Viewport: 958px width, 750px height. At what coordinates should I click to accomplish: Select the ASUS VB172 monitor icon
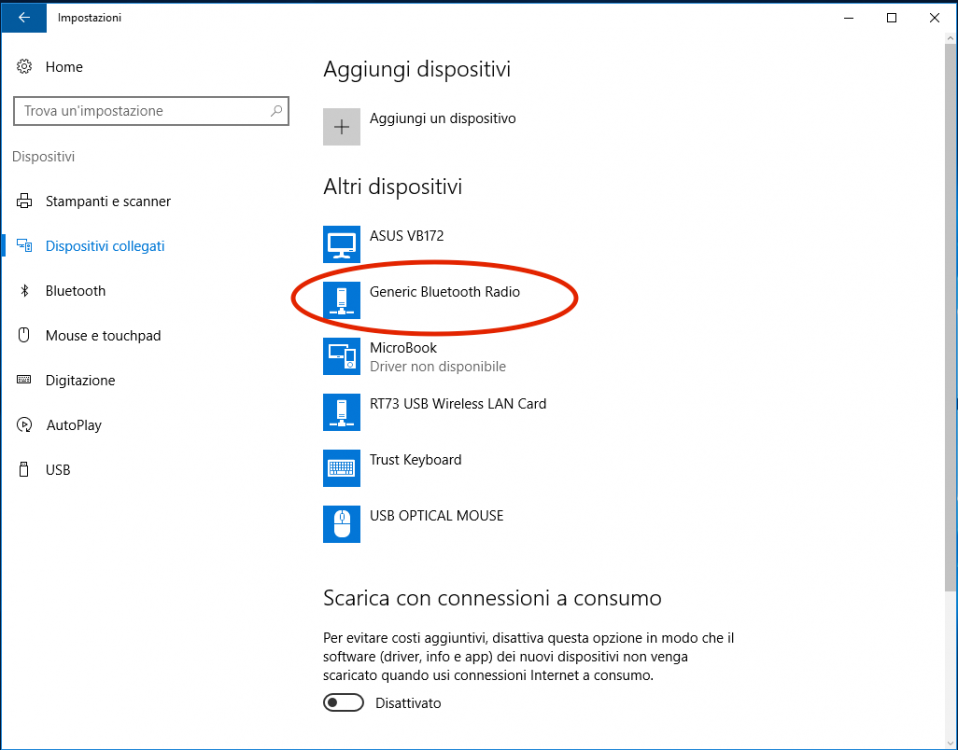pyautogui.click(x=342, y=244)
